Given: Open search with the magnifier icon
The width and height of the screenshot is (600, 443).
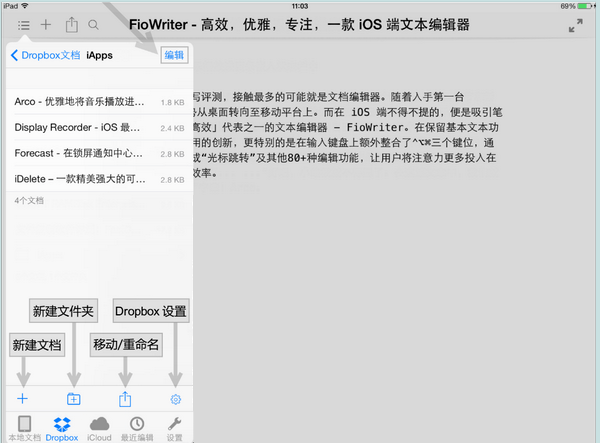Looking at the screenshot, I should click(x=93, y=25).
